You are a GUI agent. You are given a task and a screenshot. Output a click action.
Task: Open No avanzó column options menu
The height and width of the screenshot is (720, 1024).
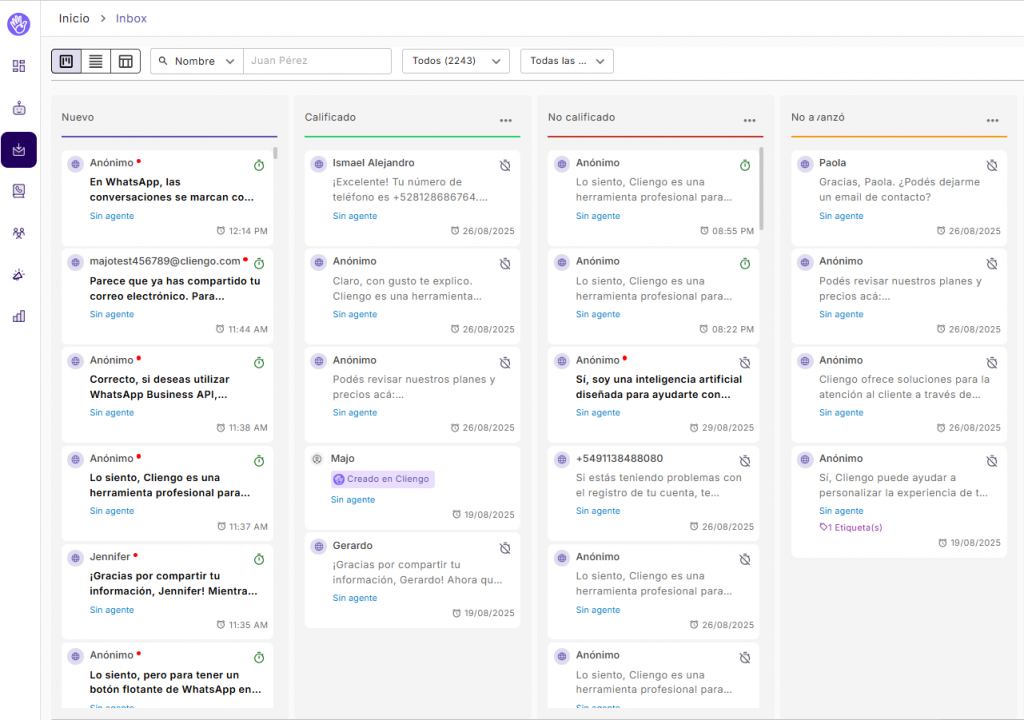coord(993,120)
